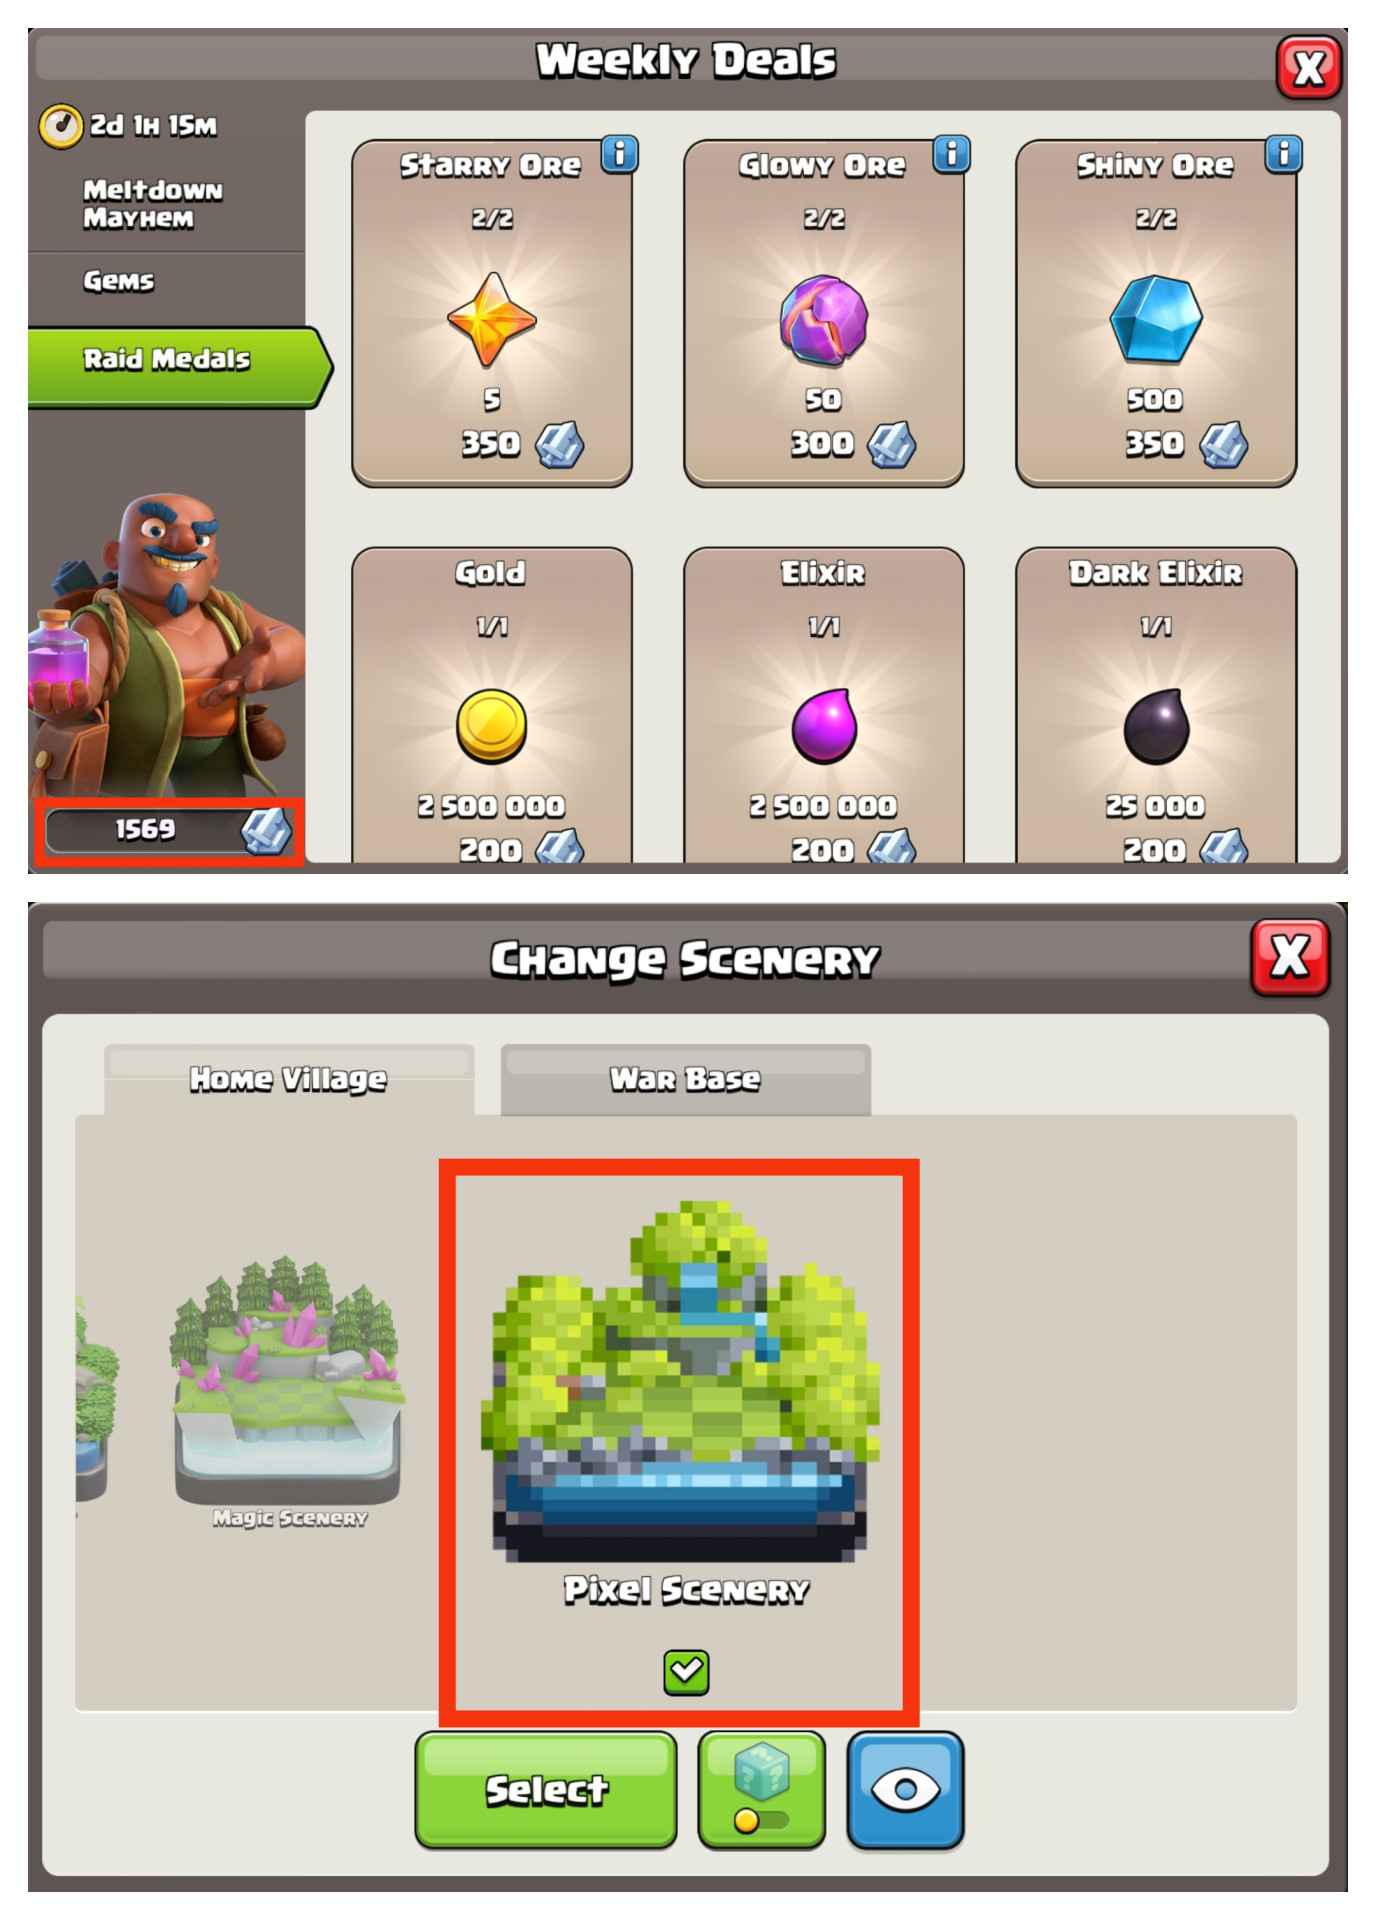The image size is (1376, 1920).
Task: Switch to the Home Village tab
Action: 289,1079
